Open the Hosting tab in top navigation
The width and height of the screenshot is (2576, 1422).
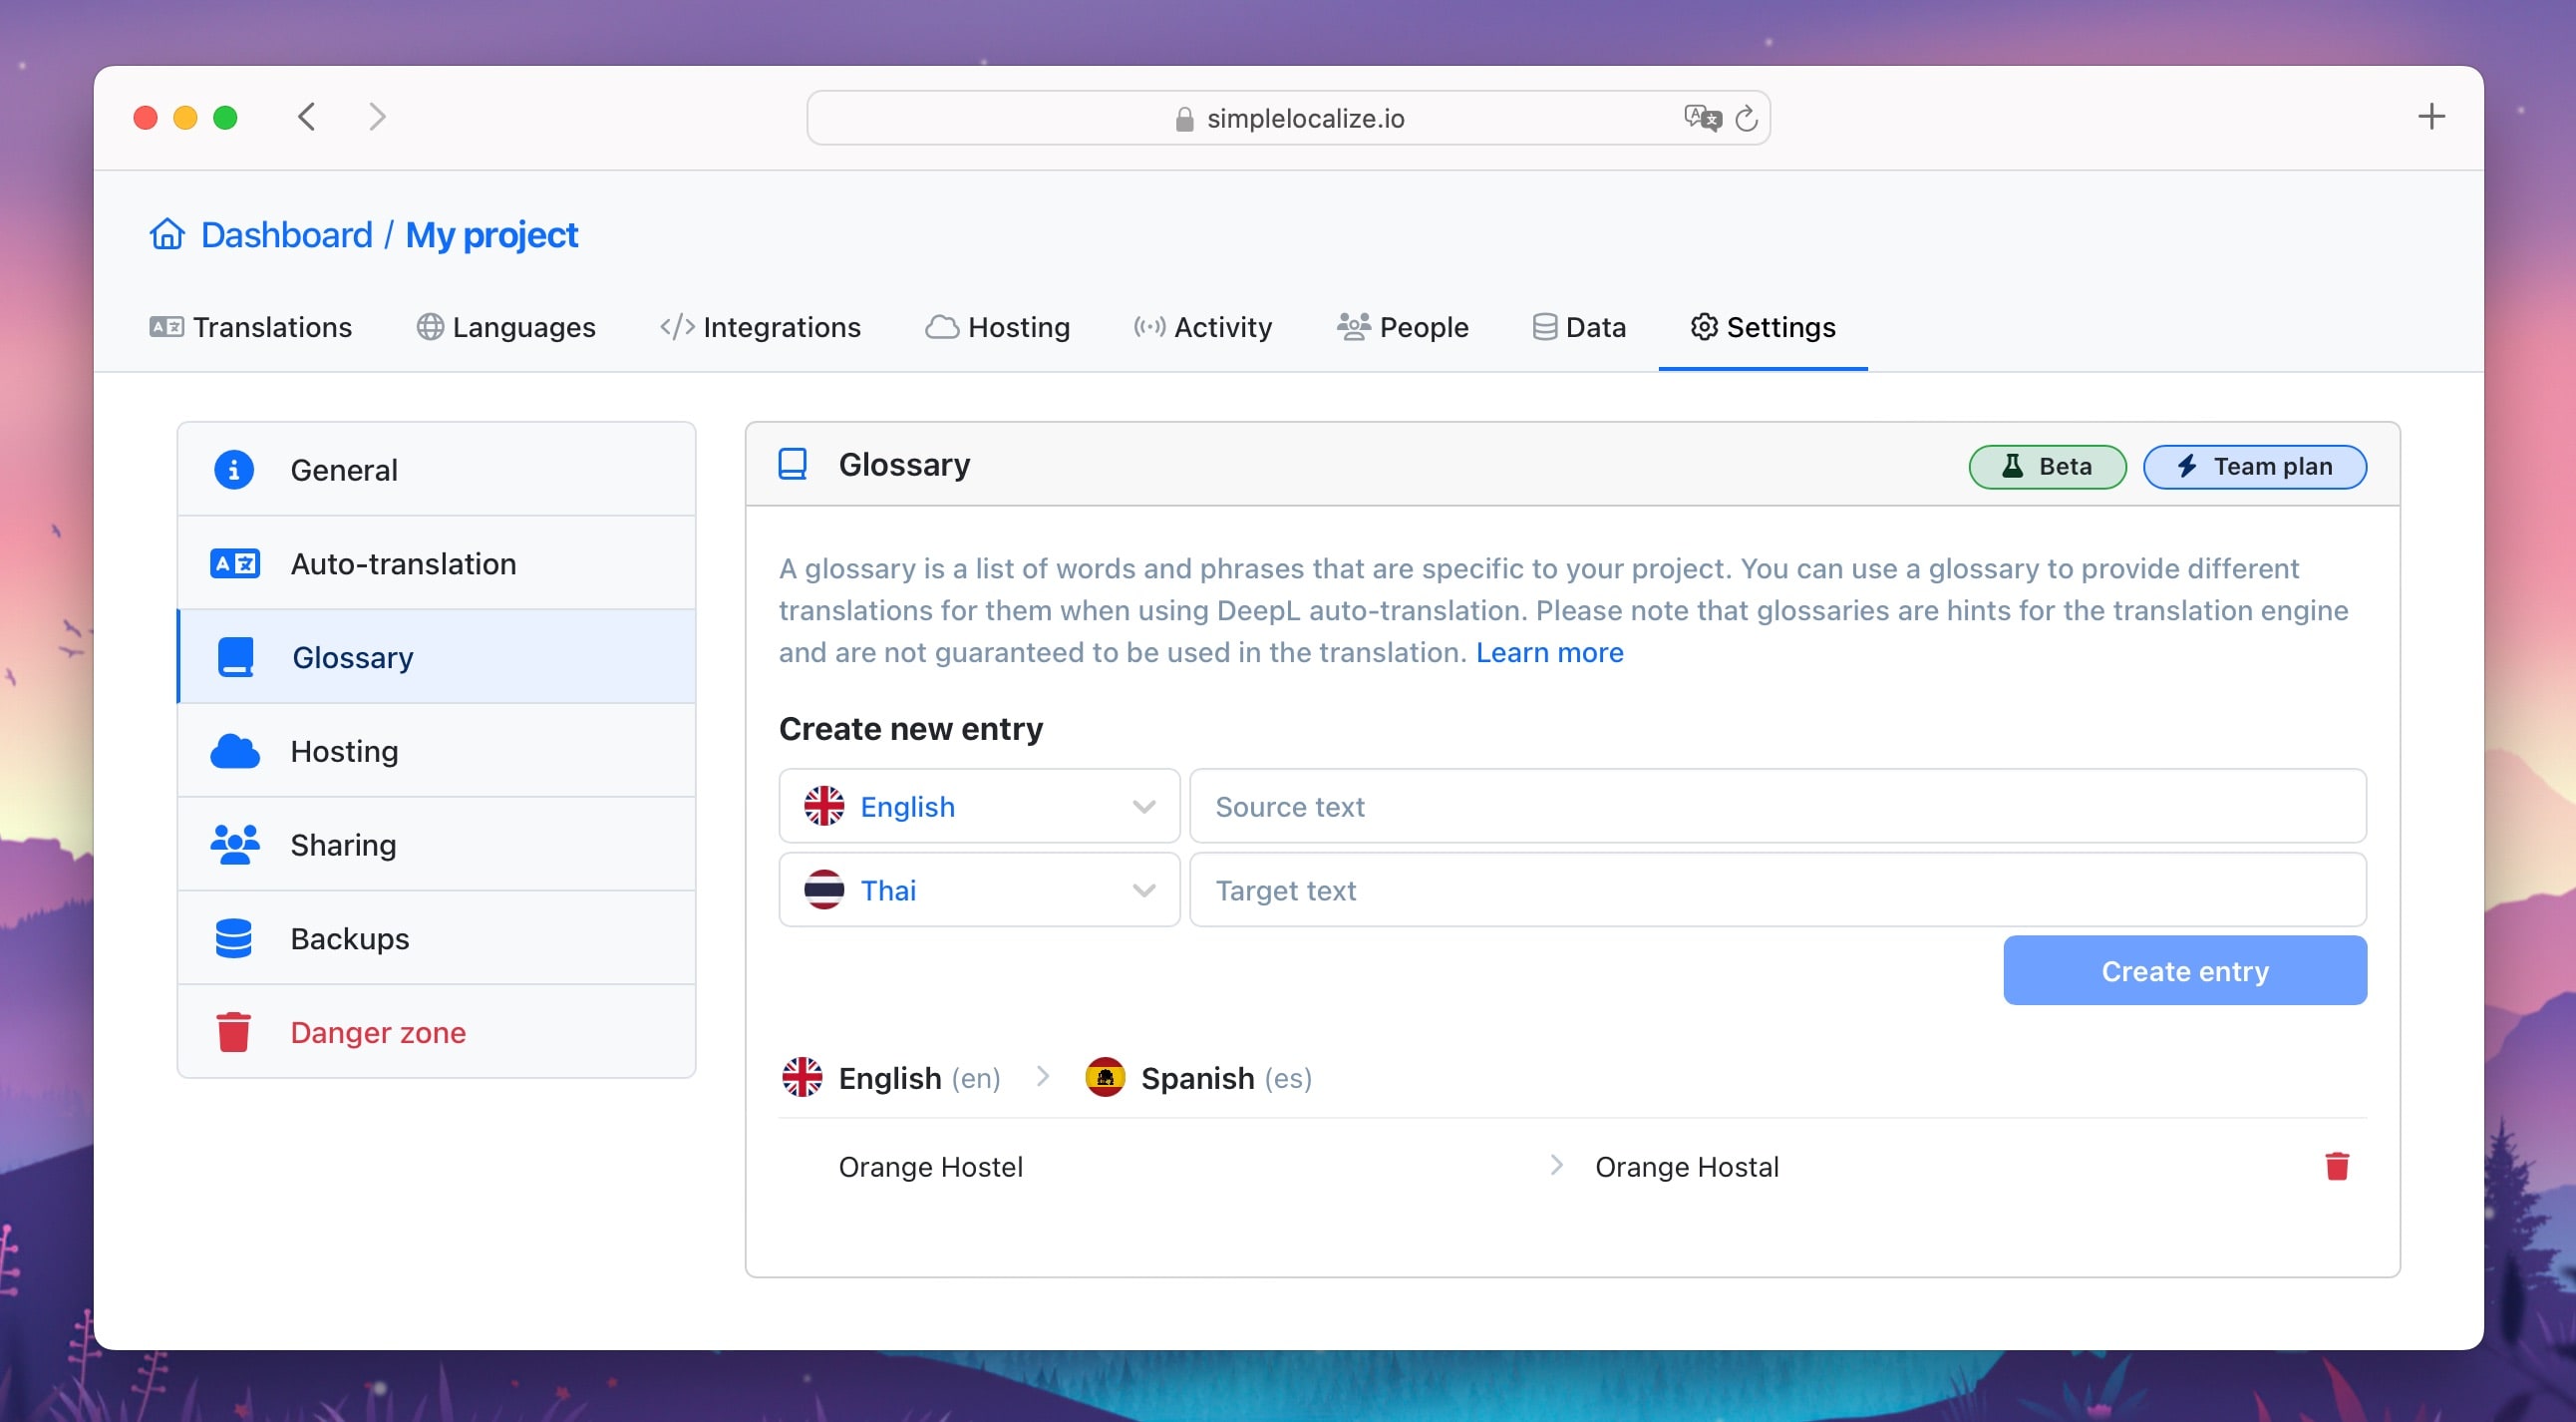pos(997,327)
